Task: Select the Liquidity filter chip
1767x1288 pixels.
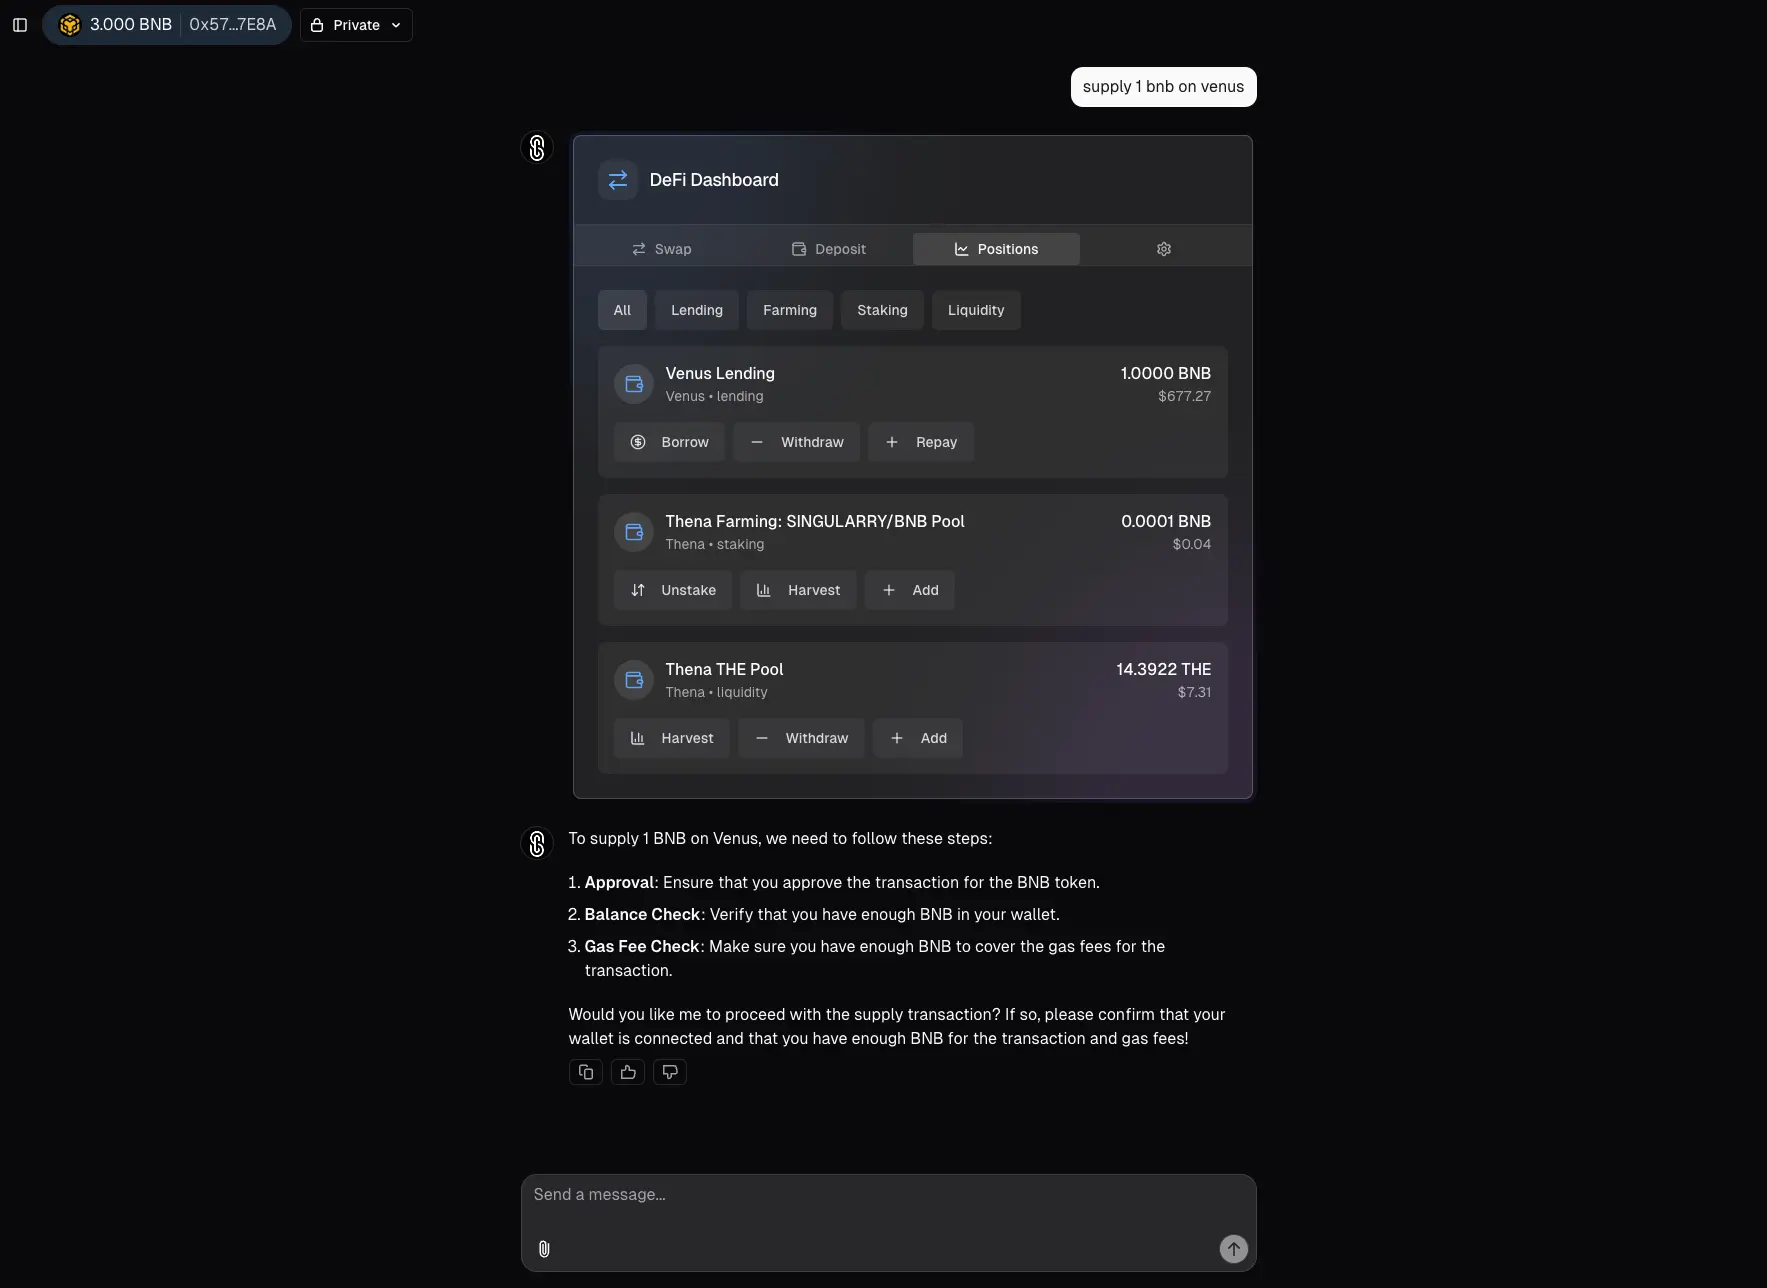Action: tap(976, 310)
